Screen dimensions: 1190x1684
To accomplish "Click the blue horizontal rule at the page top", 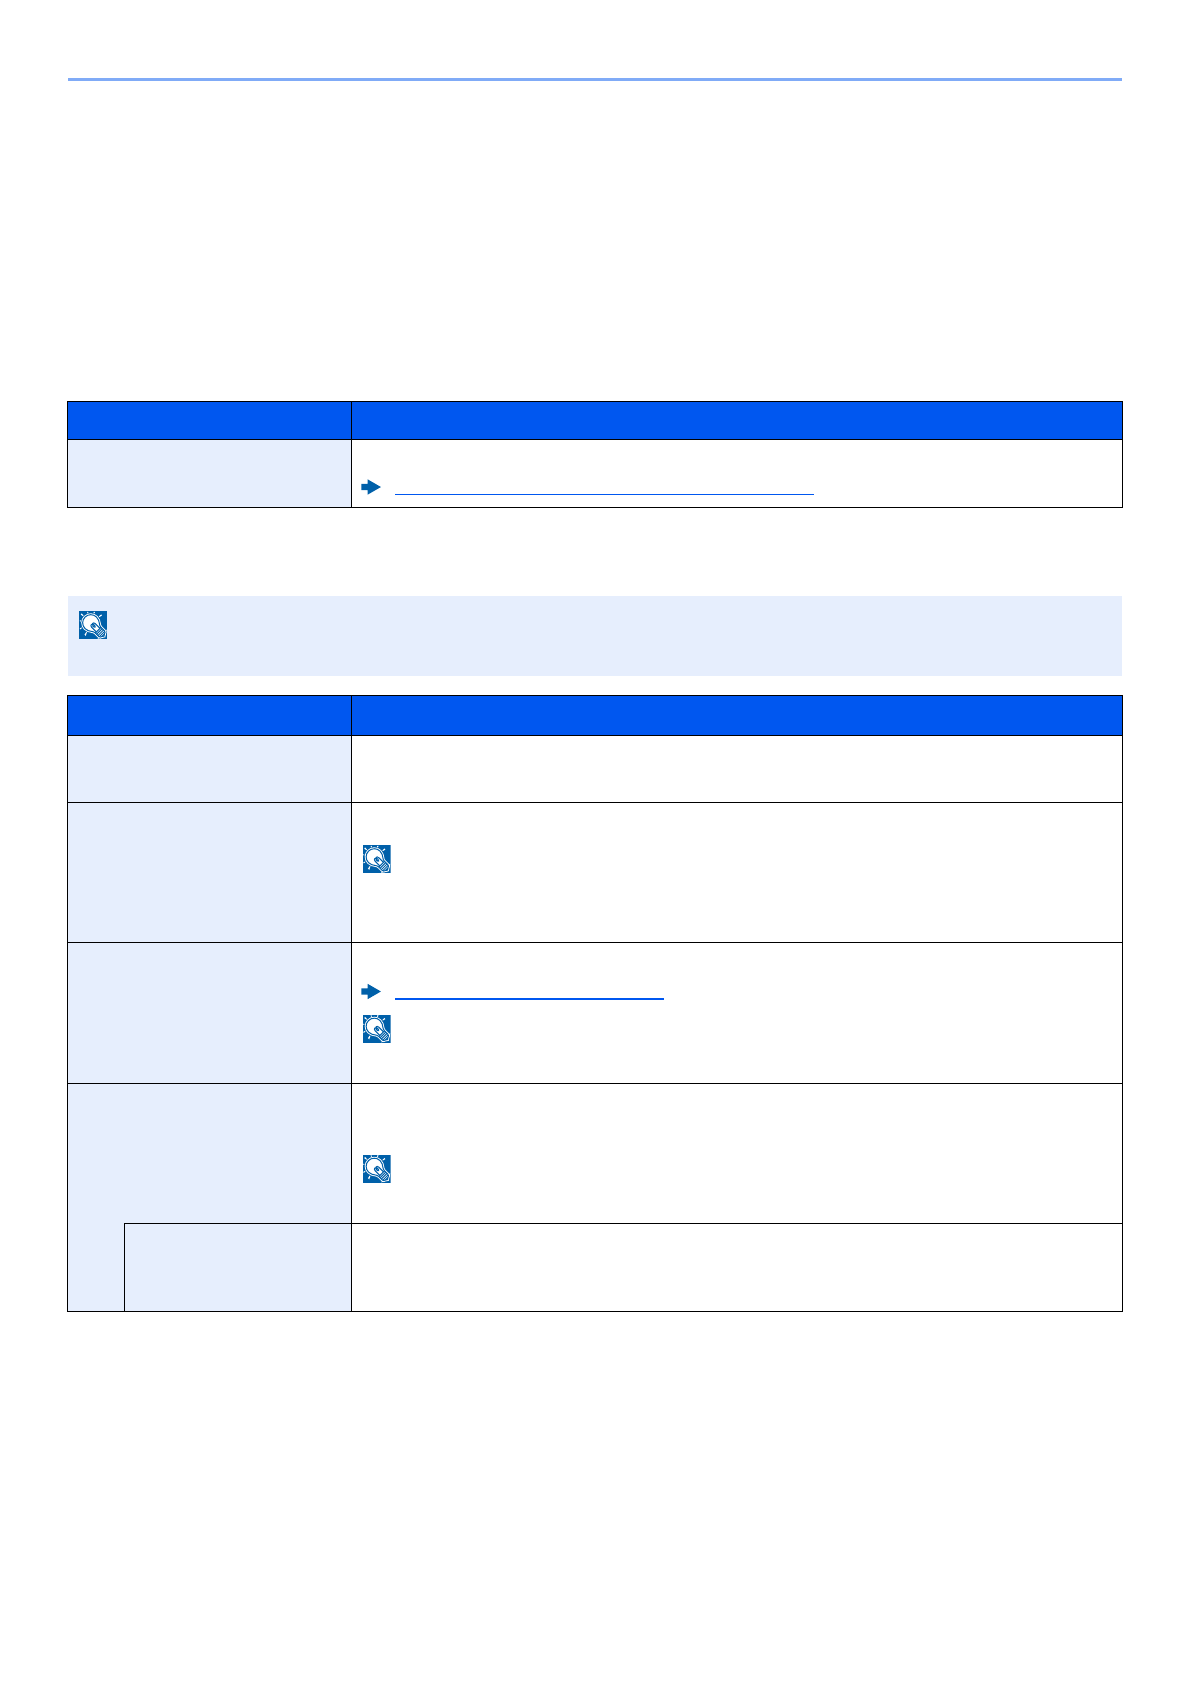I will pos(595,79).
